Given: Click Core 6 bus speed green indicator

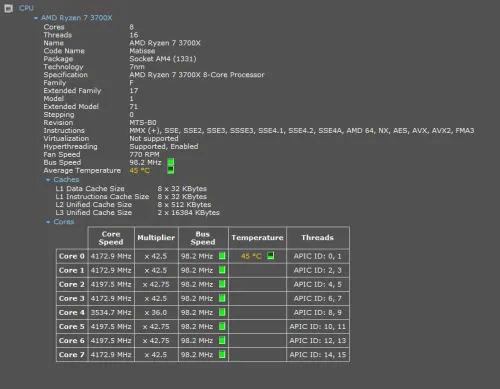Looking at the screenshot, I should coord(222,340).
